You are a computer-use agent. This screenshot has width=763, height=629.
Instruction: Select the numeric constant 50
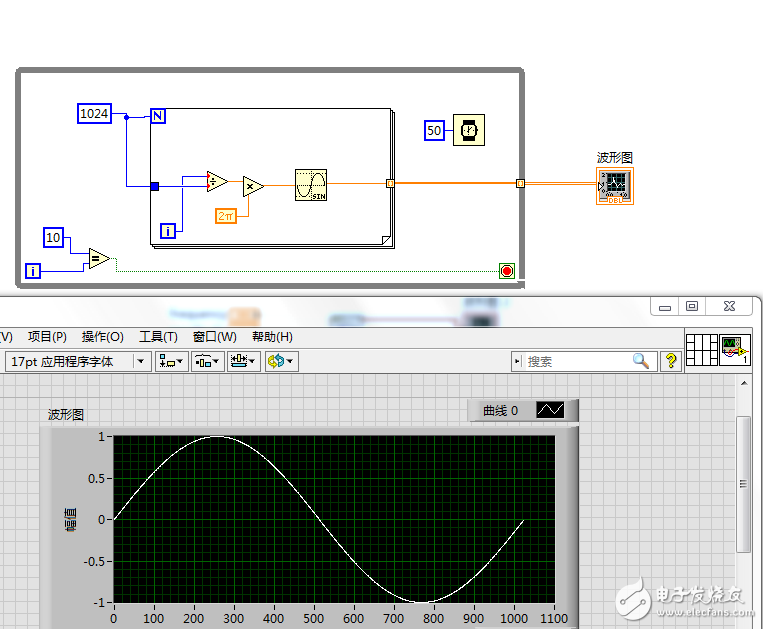tap(434, 130)
